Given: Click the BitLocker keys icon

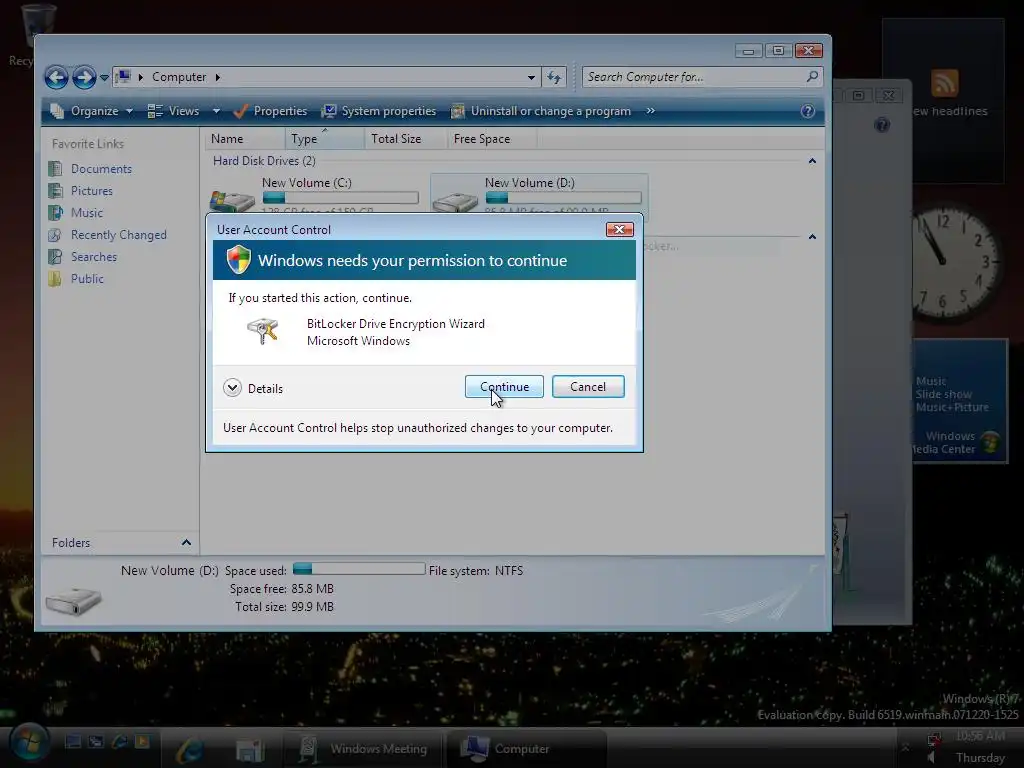Looking at the screenshot, I should 263,331.
